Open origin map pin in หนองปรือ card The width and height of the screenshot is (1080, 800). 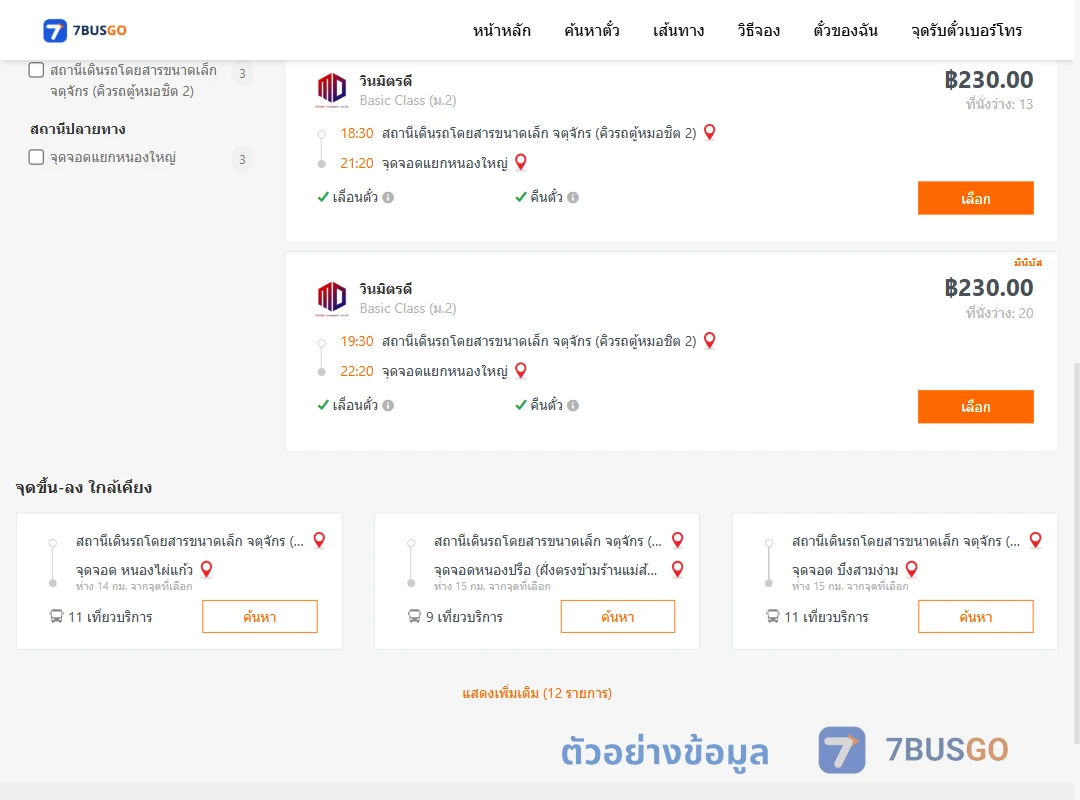pyautogui.click(x=678, y=540)
